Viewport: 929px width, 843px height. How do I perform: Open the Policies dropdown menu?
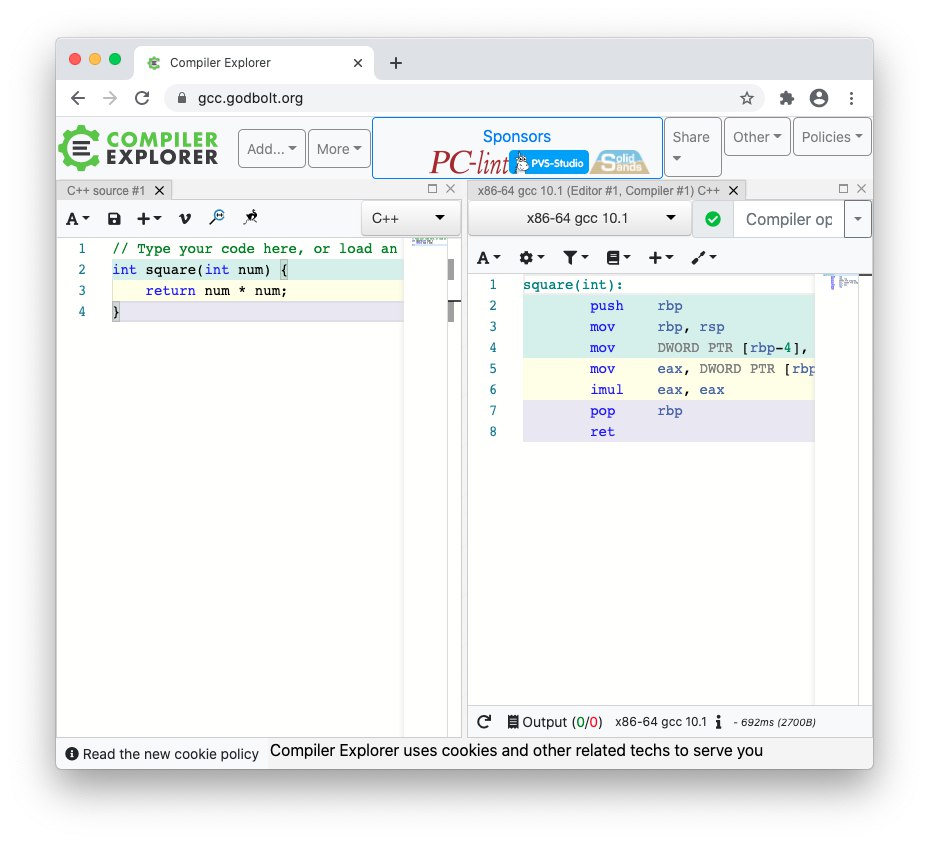click(x=832, y=137)
